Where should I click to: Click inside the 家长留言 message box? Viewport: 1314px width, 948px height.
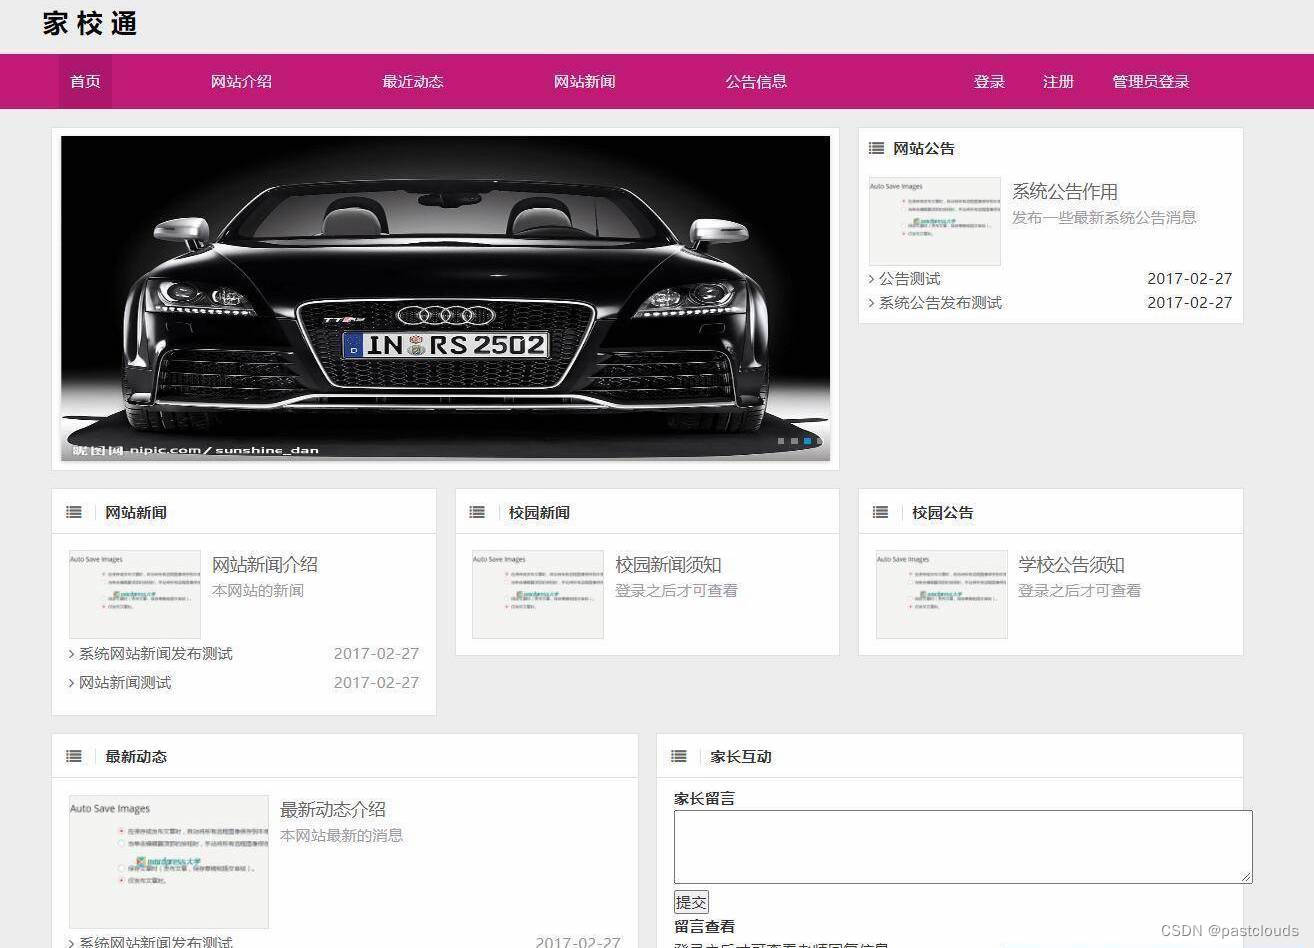[x=962, y=845]
